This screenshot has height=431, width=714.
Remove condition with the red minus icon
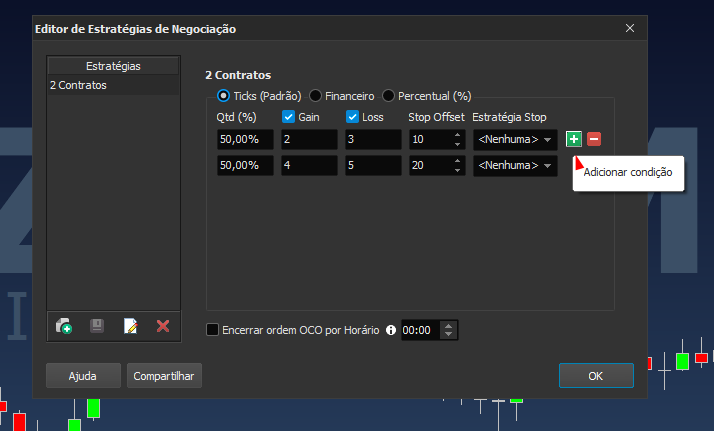pos(594,139)
